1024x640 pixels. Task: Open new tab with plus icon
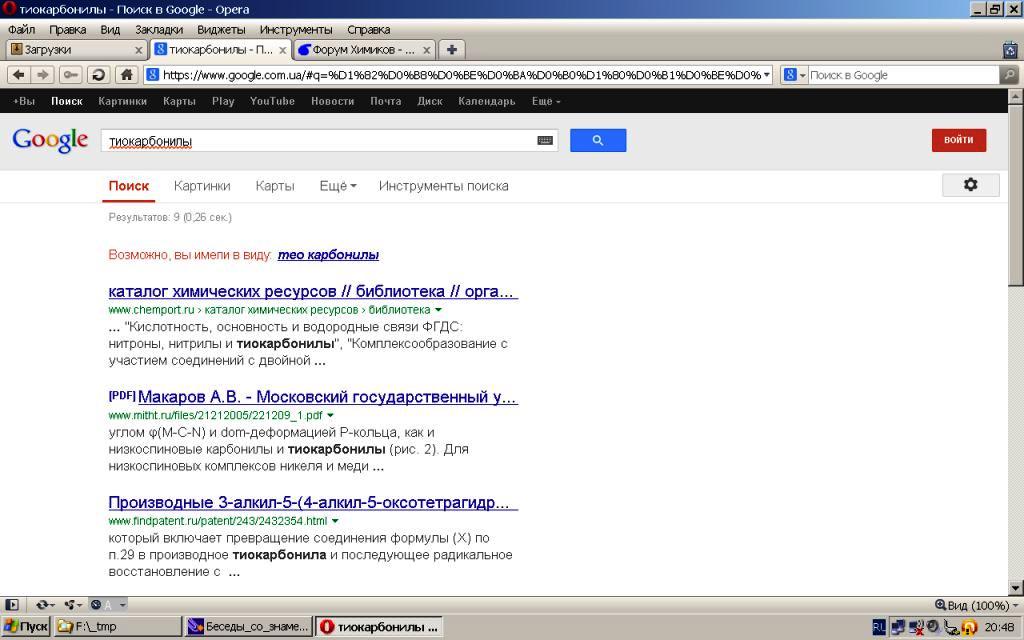pyautogui.click(x=452, y=49)
